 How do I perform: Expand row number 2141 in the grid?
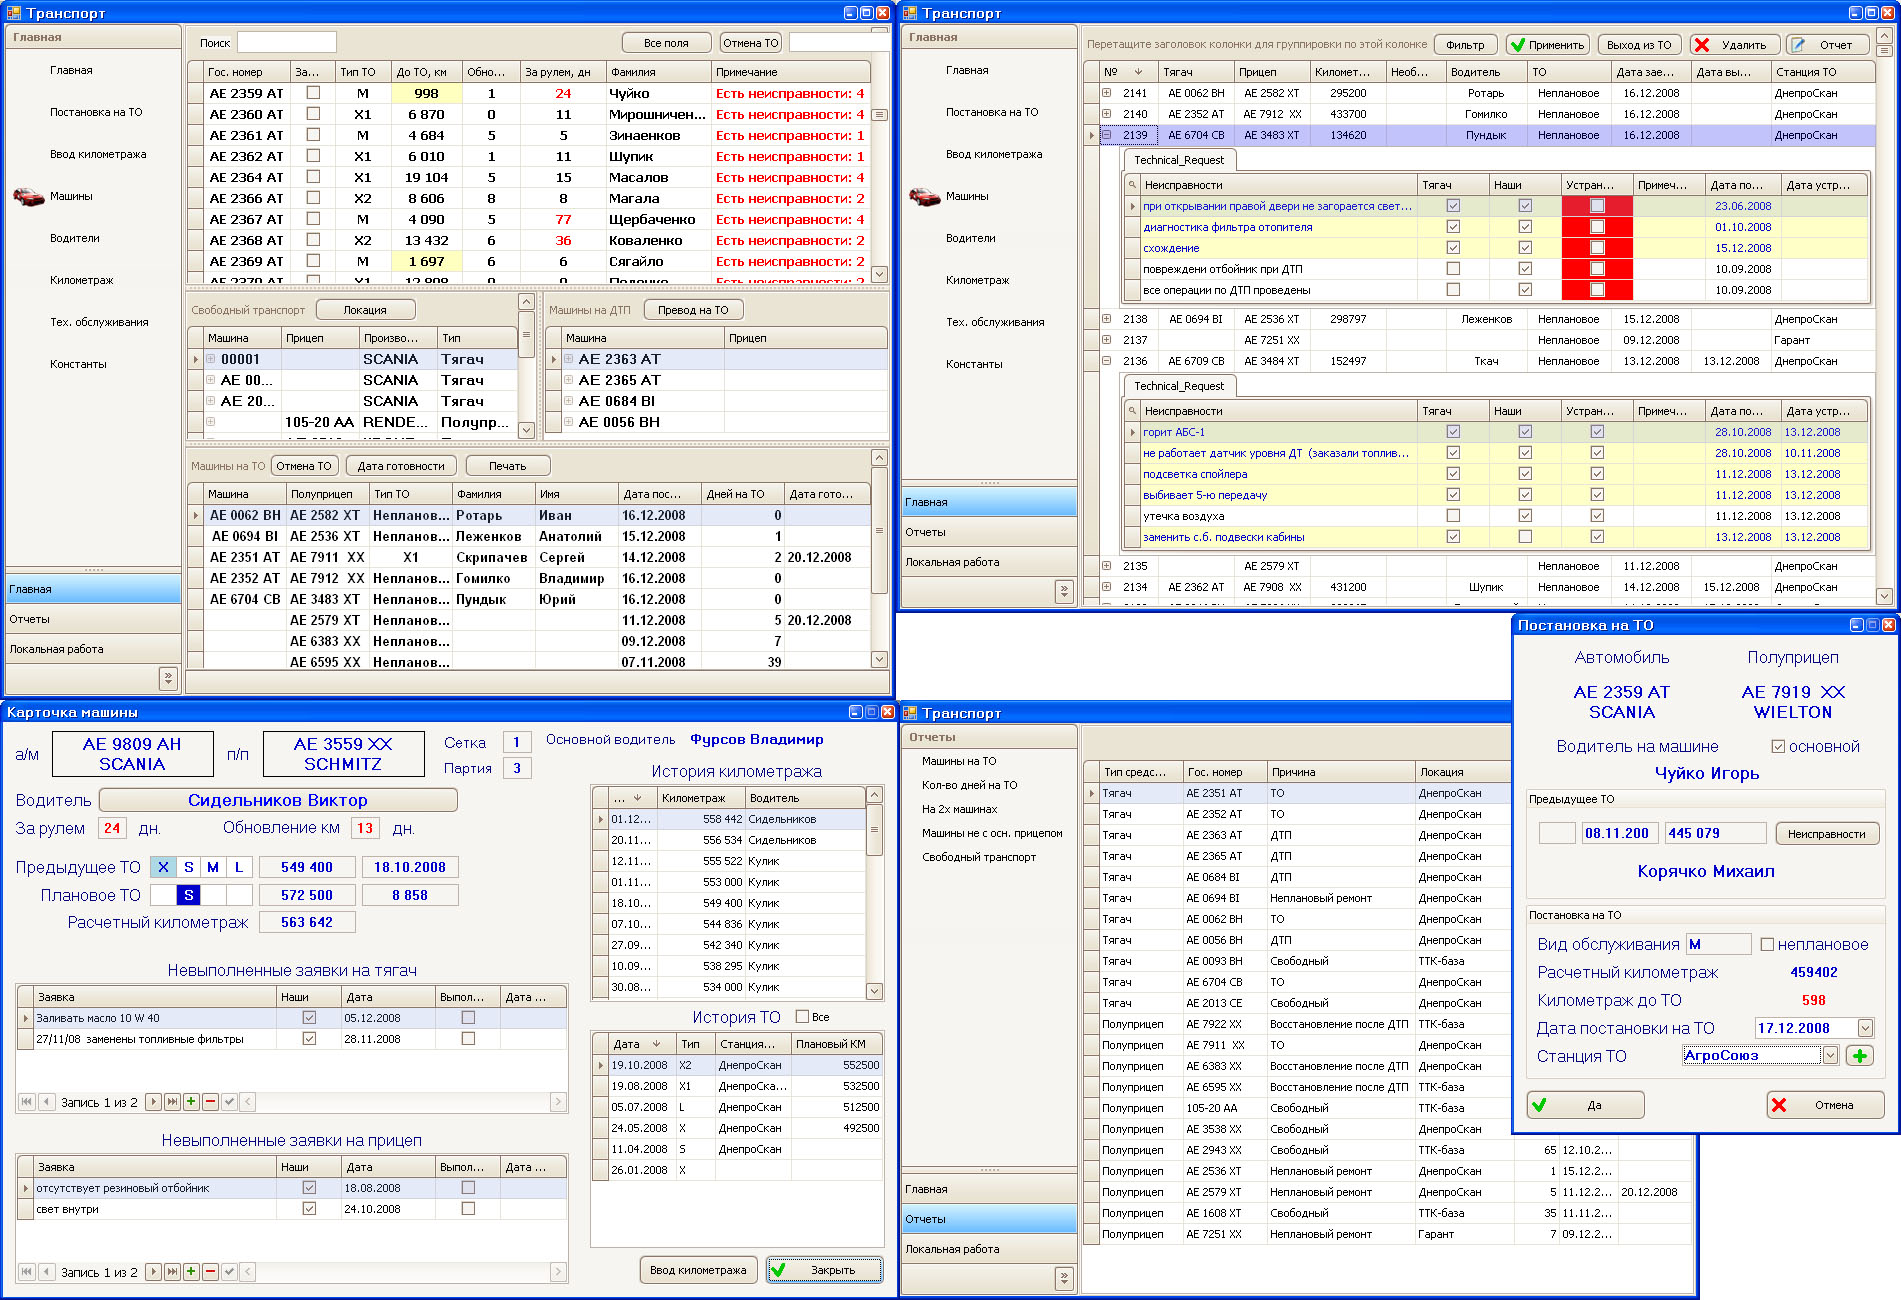pyautogui.click(x=1107, y=93)
